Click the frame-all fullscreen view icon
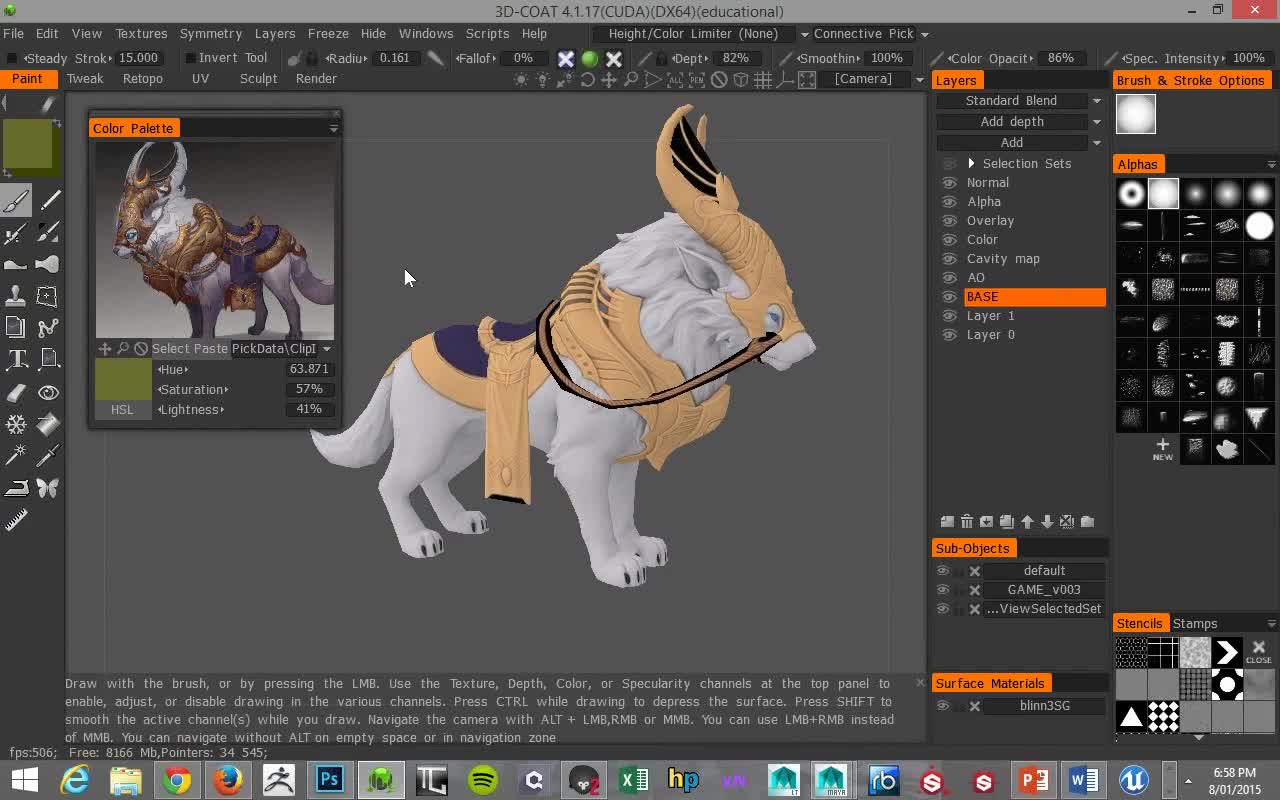The image size is (1280, 800). (807, 80)
